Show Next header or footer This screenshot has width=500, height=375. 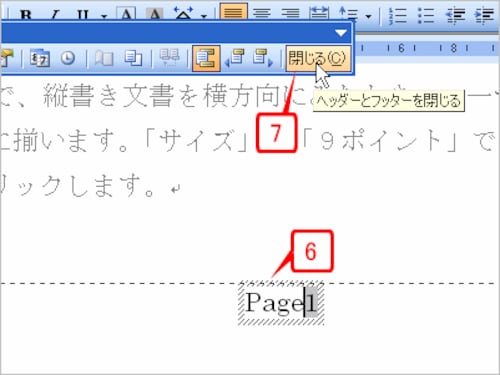point(263,58)
